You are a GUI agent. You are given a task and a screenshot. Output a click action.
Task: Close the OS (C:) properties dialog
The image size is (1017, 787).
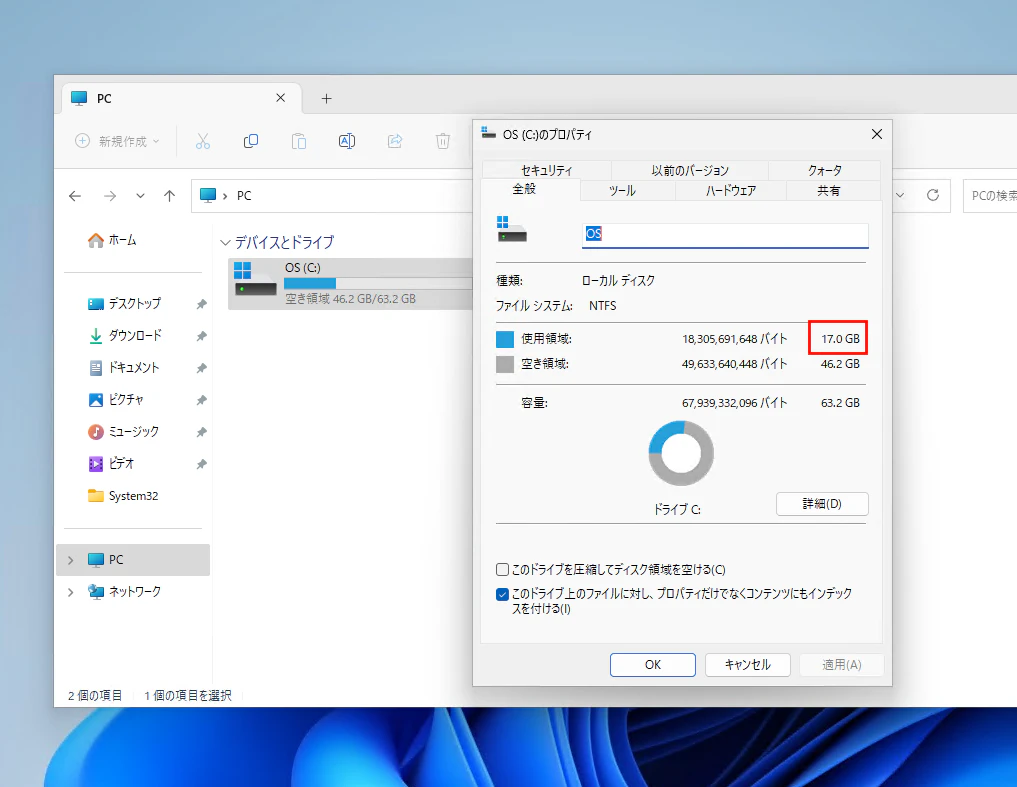point(877,134)
